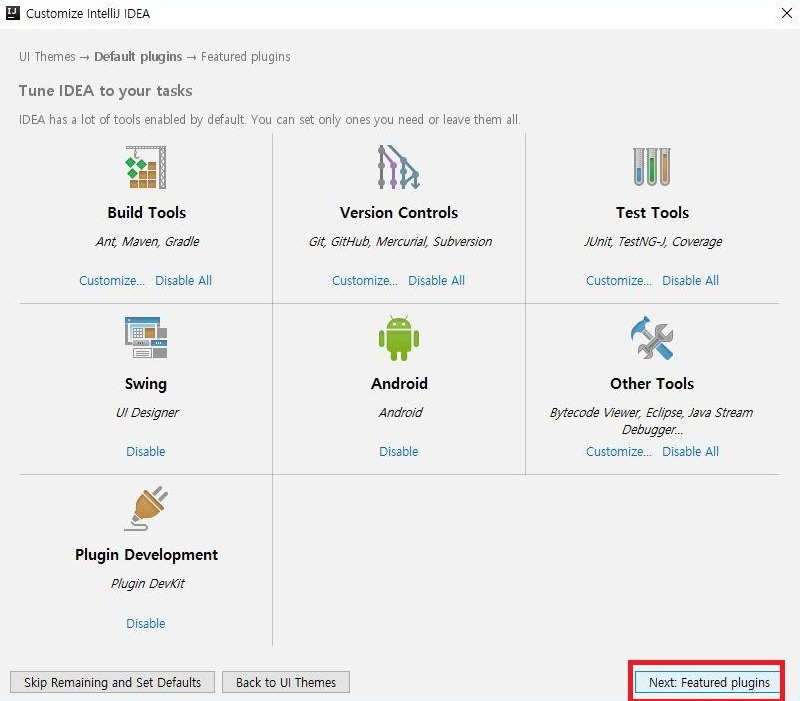Screen dimensions: 800x701
Task: Disable the Swing UI Designer plugin
Action: tap(145, 452)
